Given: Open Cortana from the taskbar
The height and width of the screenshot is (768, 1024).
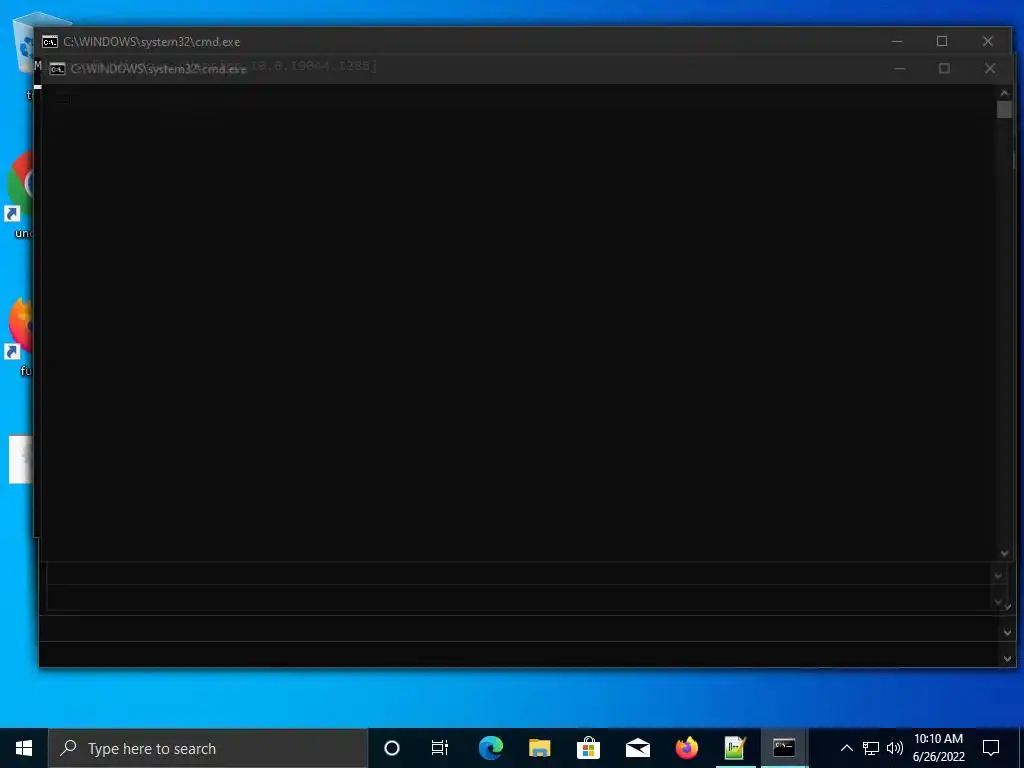Looking at the screenshot, I should [x=392, y=748].
